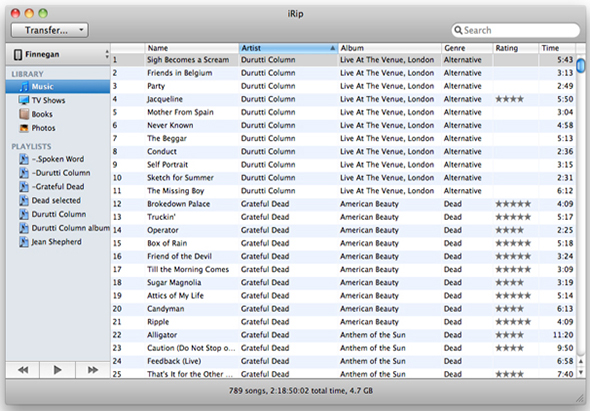Select the Photos library label
Image resolution: width=590 pixels, height=411 pixels.
tap(43, 128)
